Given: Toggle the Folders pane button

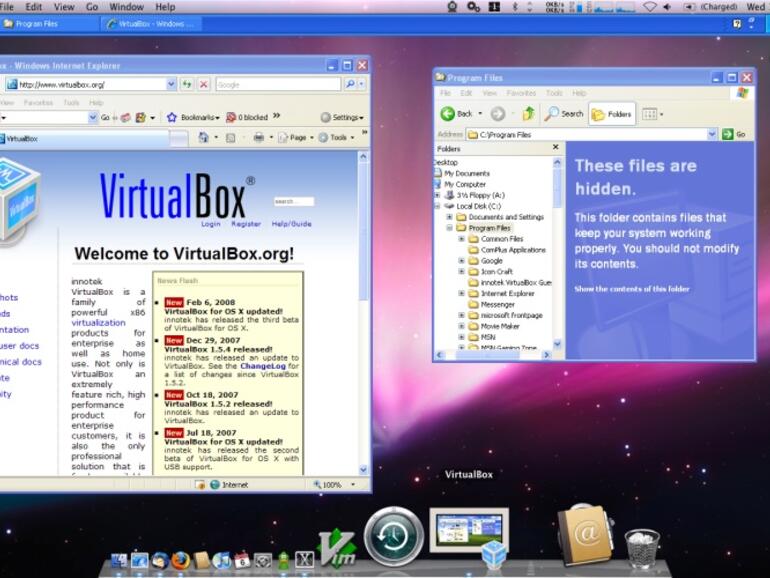Looking at the screenshot, I should [612, 114].
